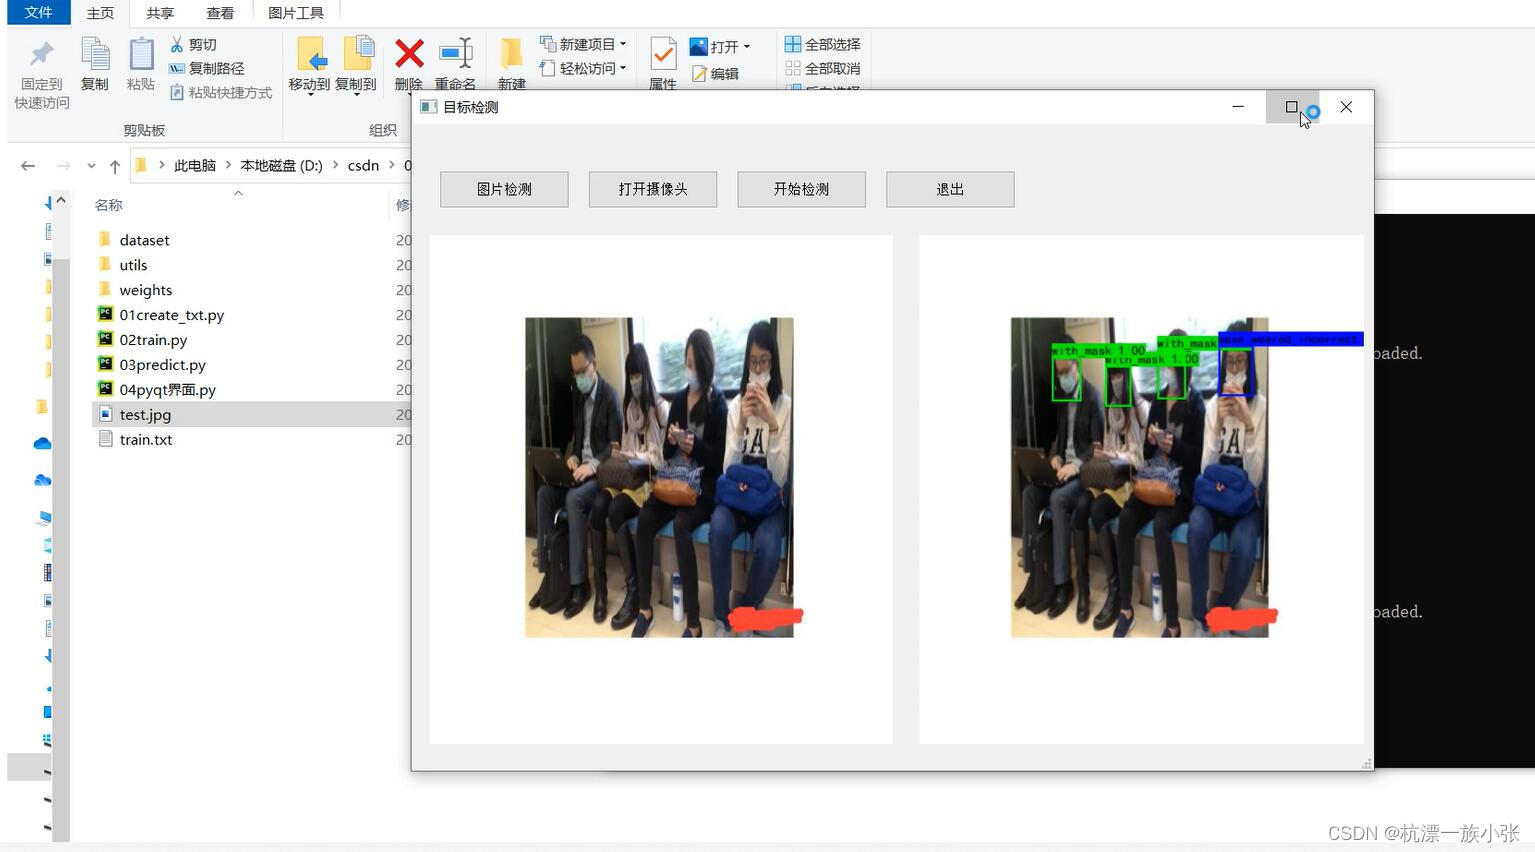This screenshot has height=852, width=1535.
Task: Click 全部取消 in the ribbon
Action: point(823,68)
